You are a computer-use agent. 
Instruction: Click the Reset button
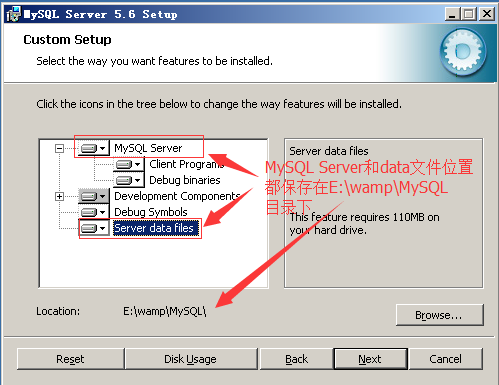(x=70, y=359)
